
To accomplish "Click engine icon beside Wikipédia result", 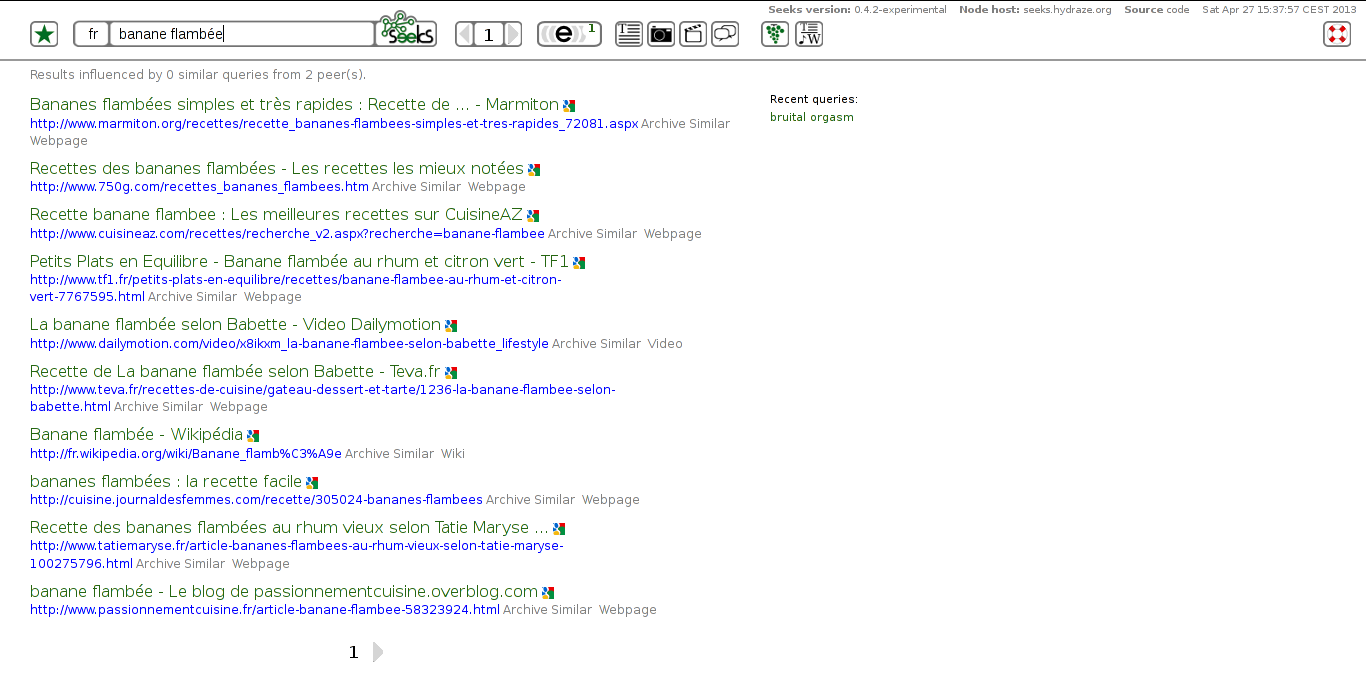I will [253, 436].
